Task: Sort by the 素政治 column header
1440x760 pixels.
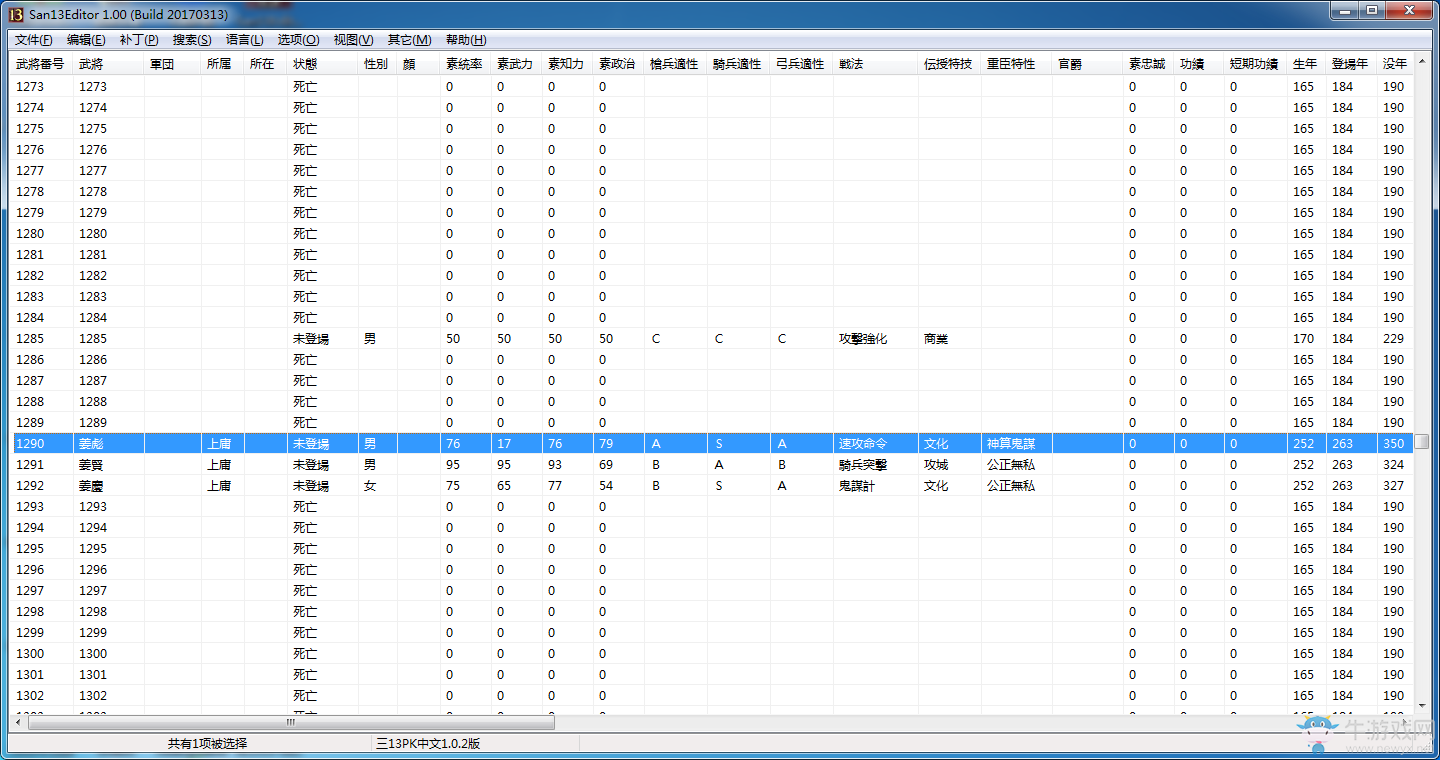Action: click(618, 64)
